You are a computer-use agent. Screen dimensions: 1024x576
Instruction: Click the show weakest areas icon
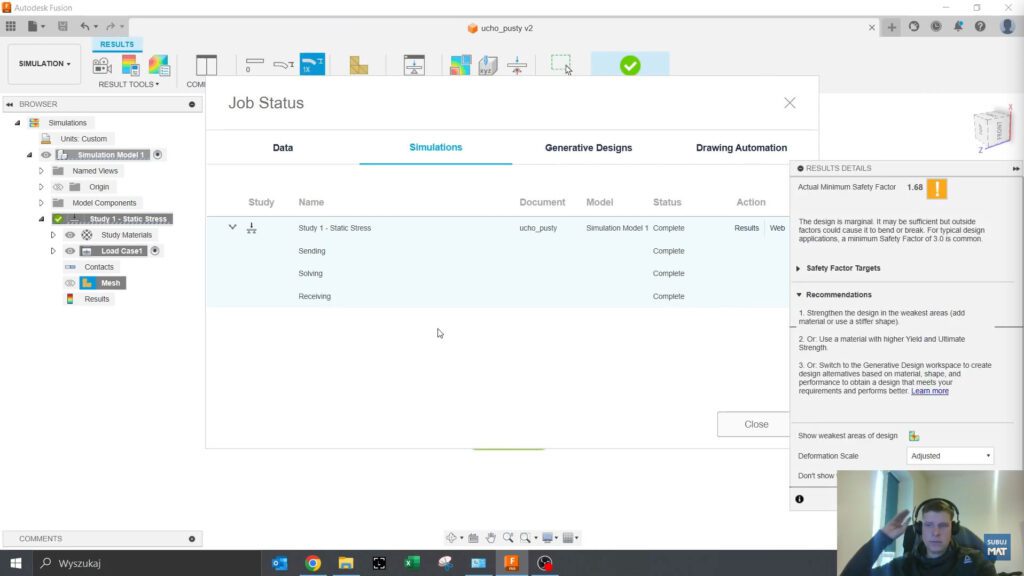914,436
